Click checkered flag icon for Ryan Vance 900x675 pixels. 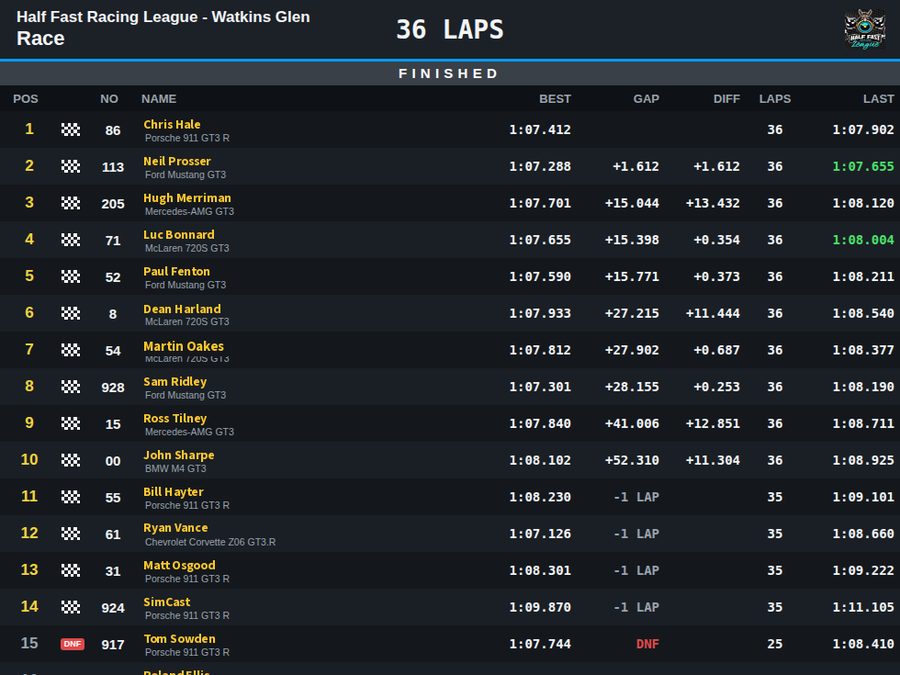pyautogui.click(x=71, y=534)
